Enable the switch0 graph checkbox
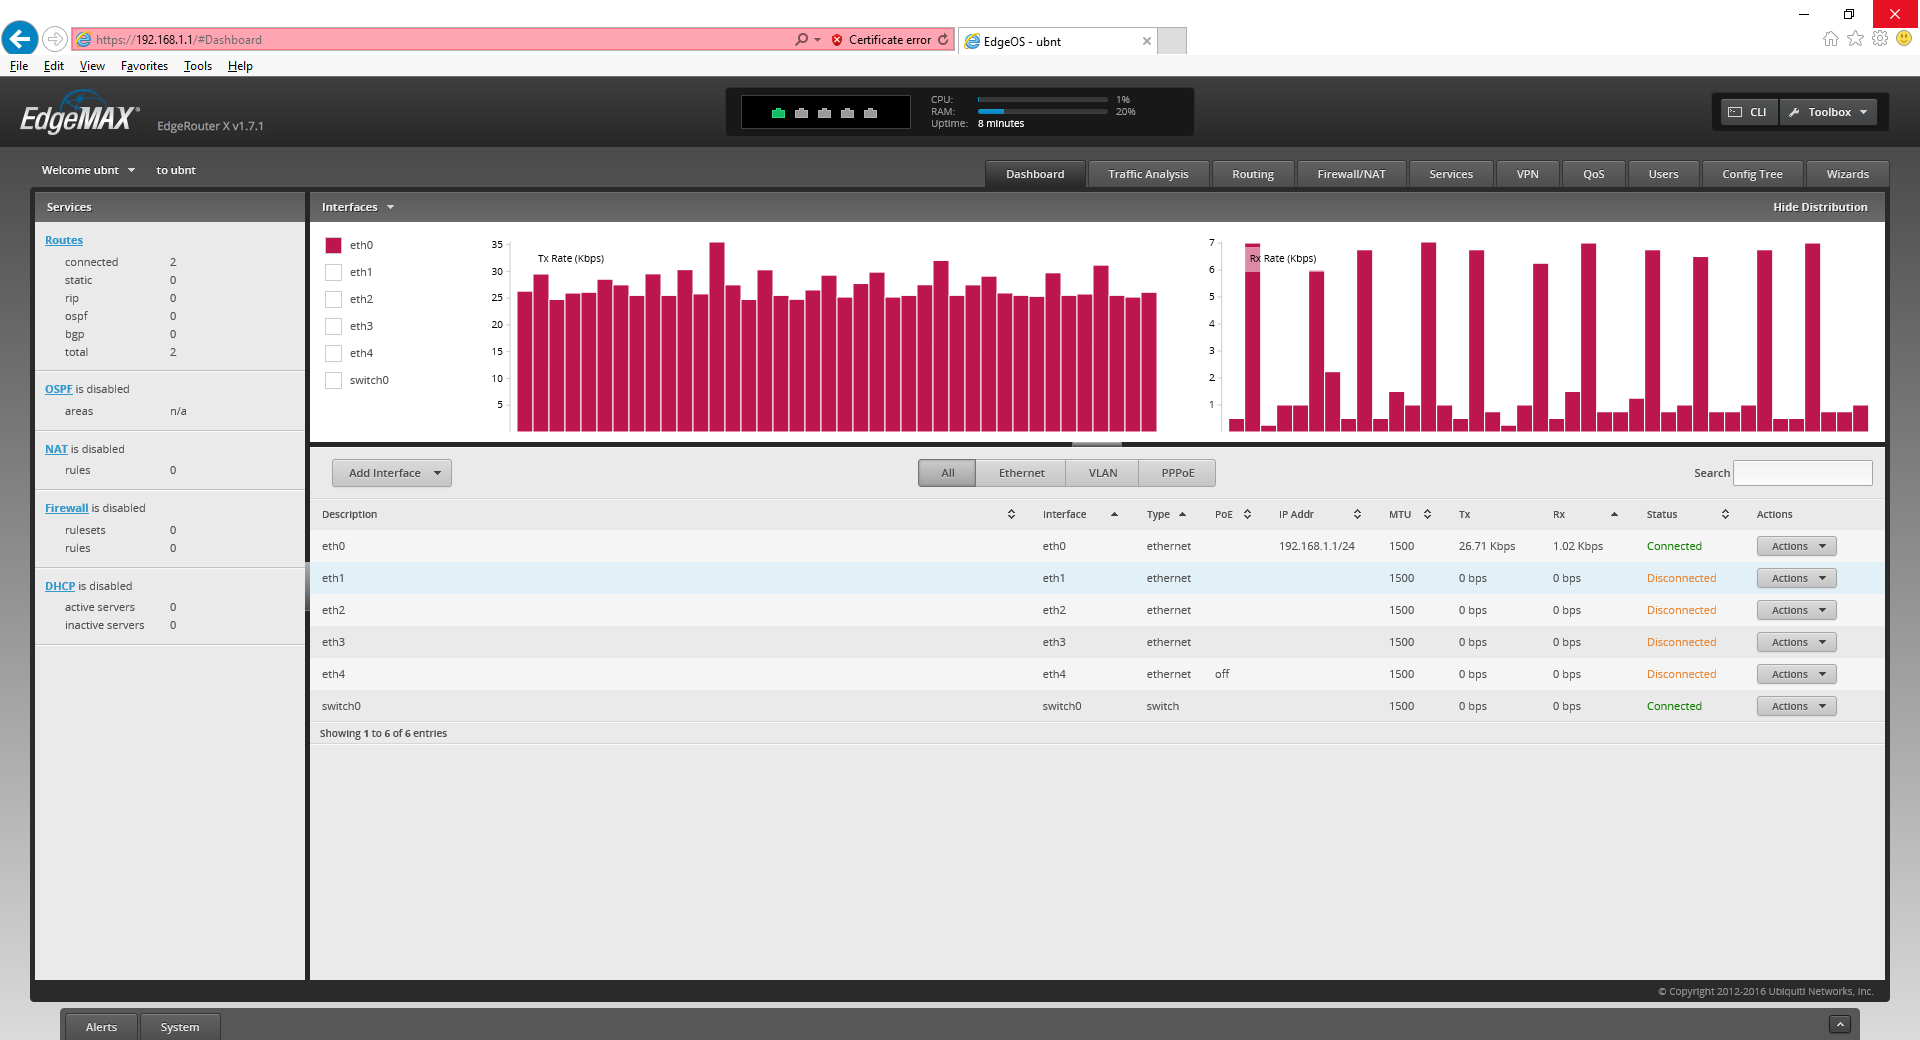Image resolution: width=1920 pixels, height=1040 pixels. coord(334,380)
